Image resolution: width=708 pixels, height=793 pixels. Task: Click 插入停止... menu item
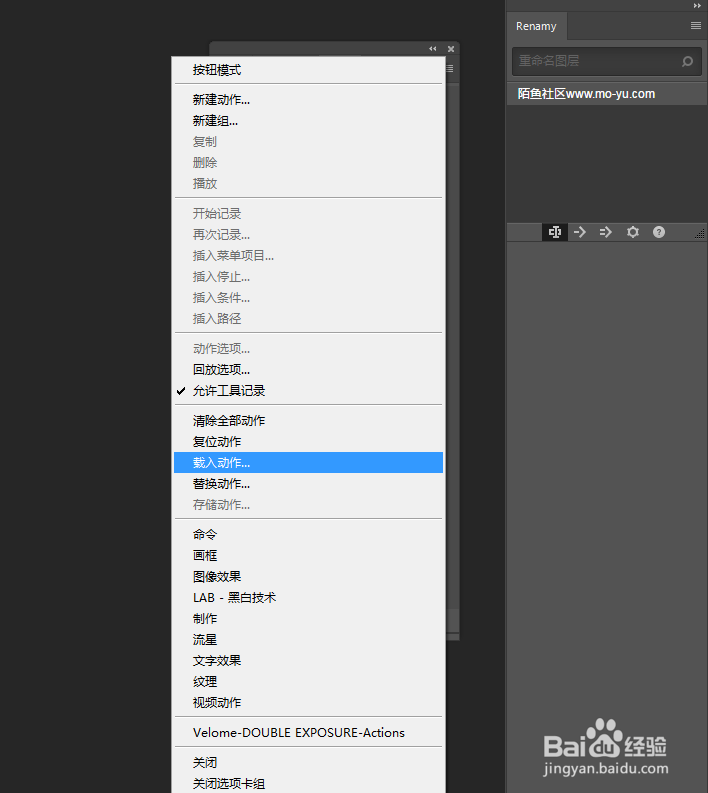click(x=308, y=277)
